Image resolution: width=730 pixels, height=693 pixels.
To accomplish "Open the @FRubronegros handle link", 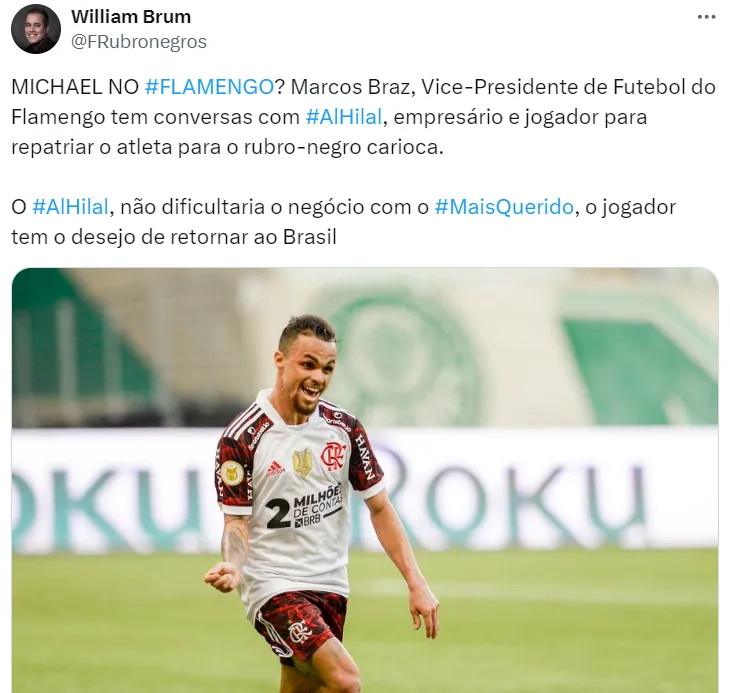I will (139, 42).
